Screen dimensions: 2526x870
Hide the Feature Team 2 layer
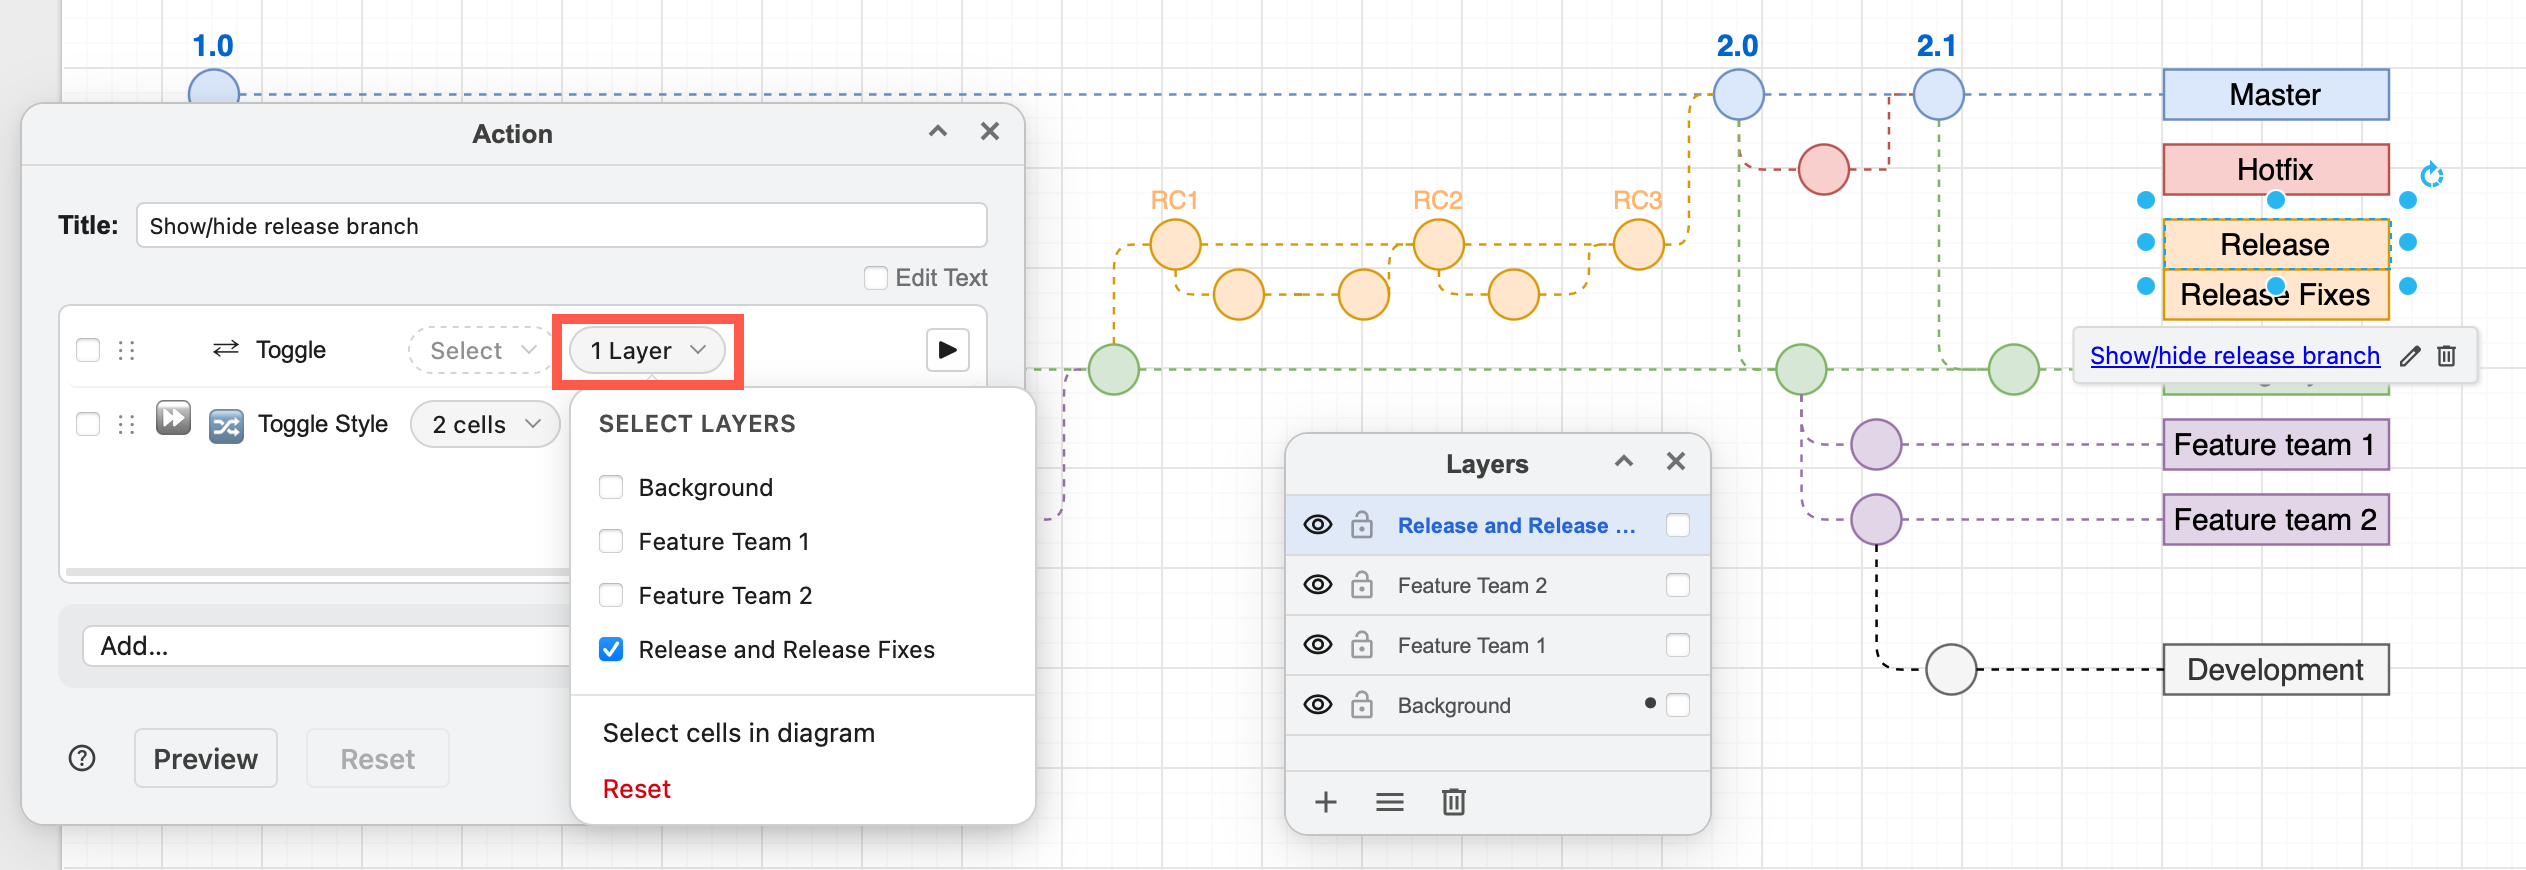coord(1318,585)
